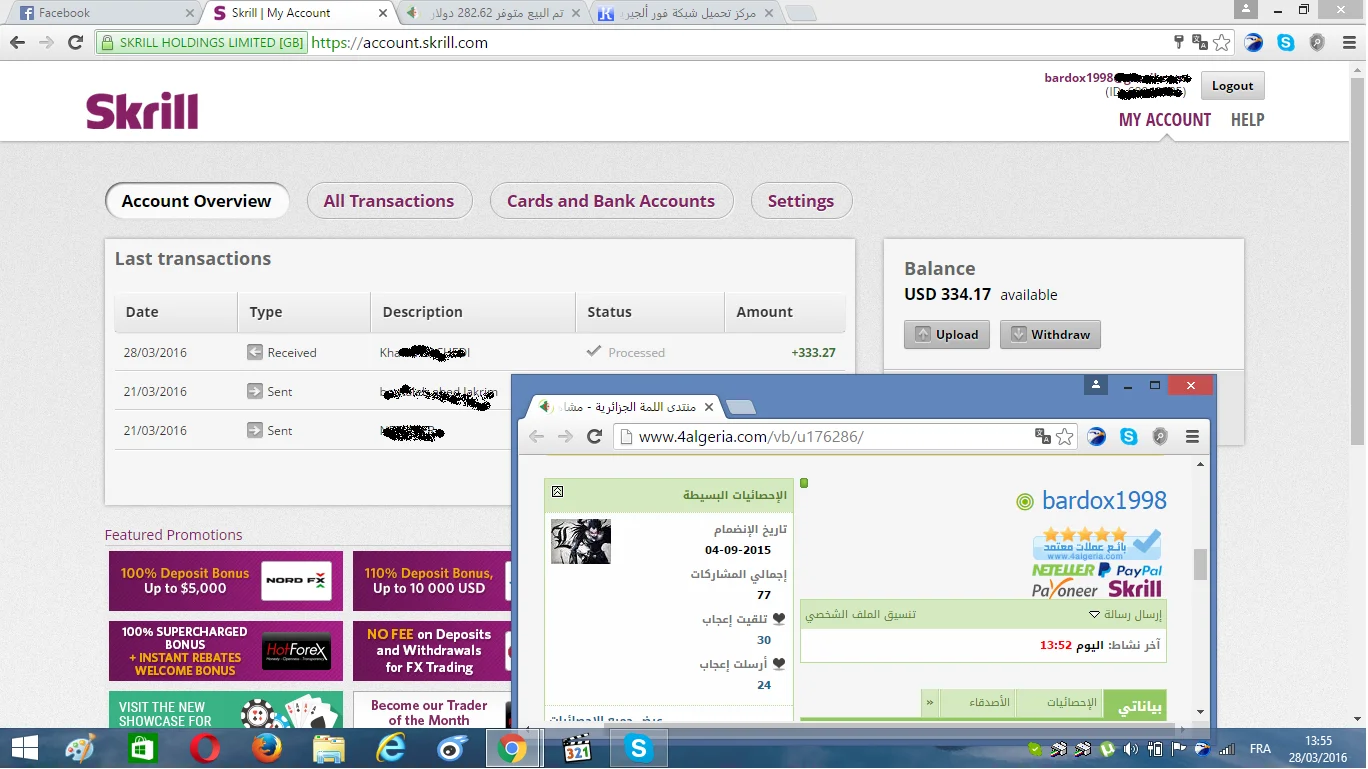
Task: Log out using the Logout button
Action: (x=1232, y=86)
